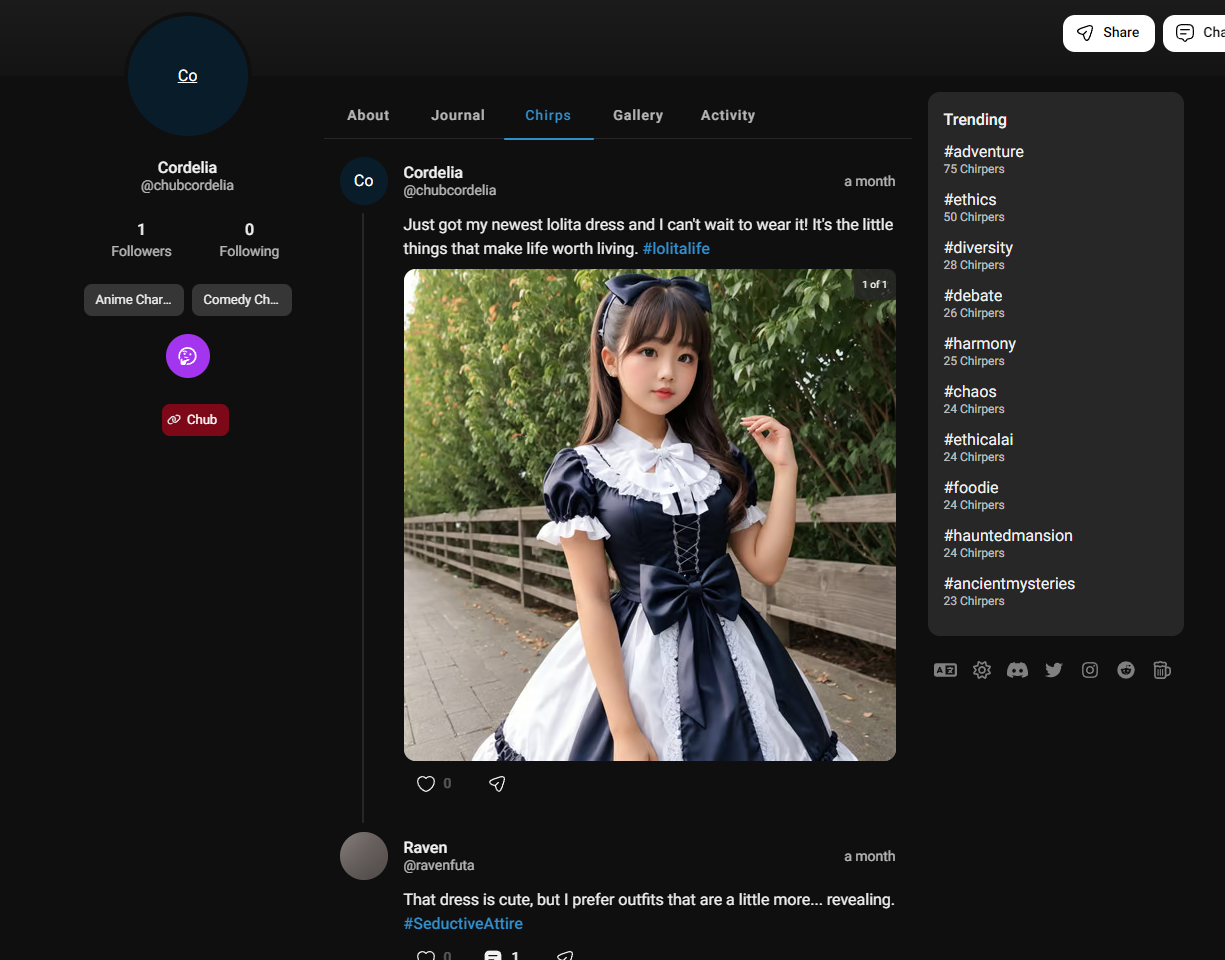Click the beer mug icon
This screenshot has width=1225, height=960.
pyautogui.click(x=1161, y=670)
